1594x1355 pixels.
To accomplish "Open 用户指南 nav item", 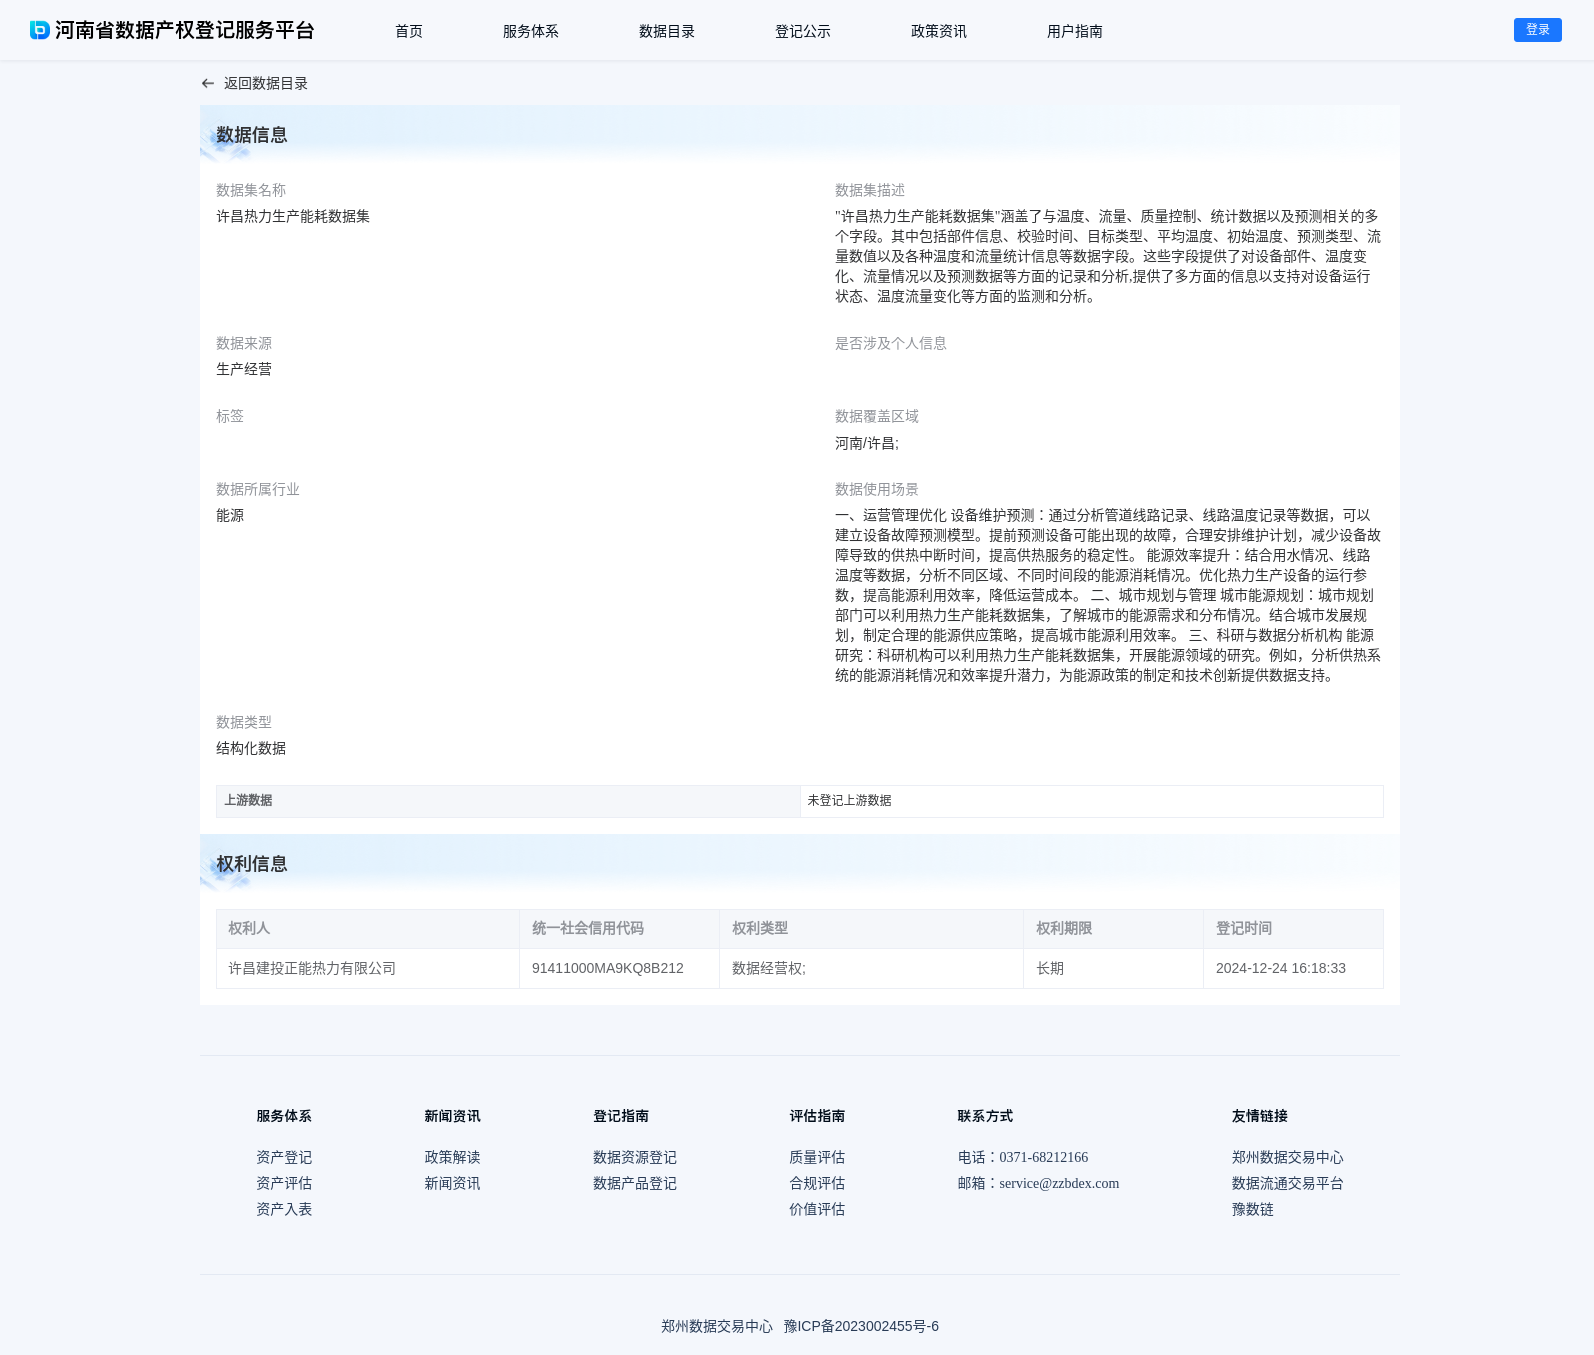I will [1075, 31].
